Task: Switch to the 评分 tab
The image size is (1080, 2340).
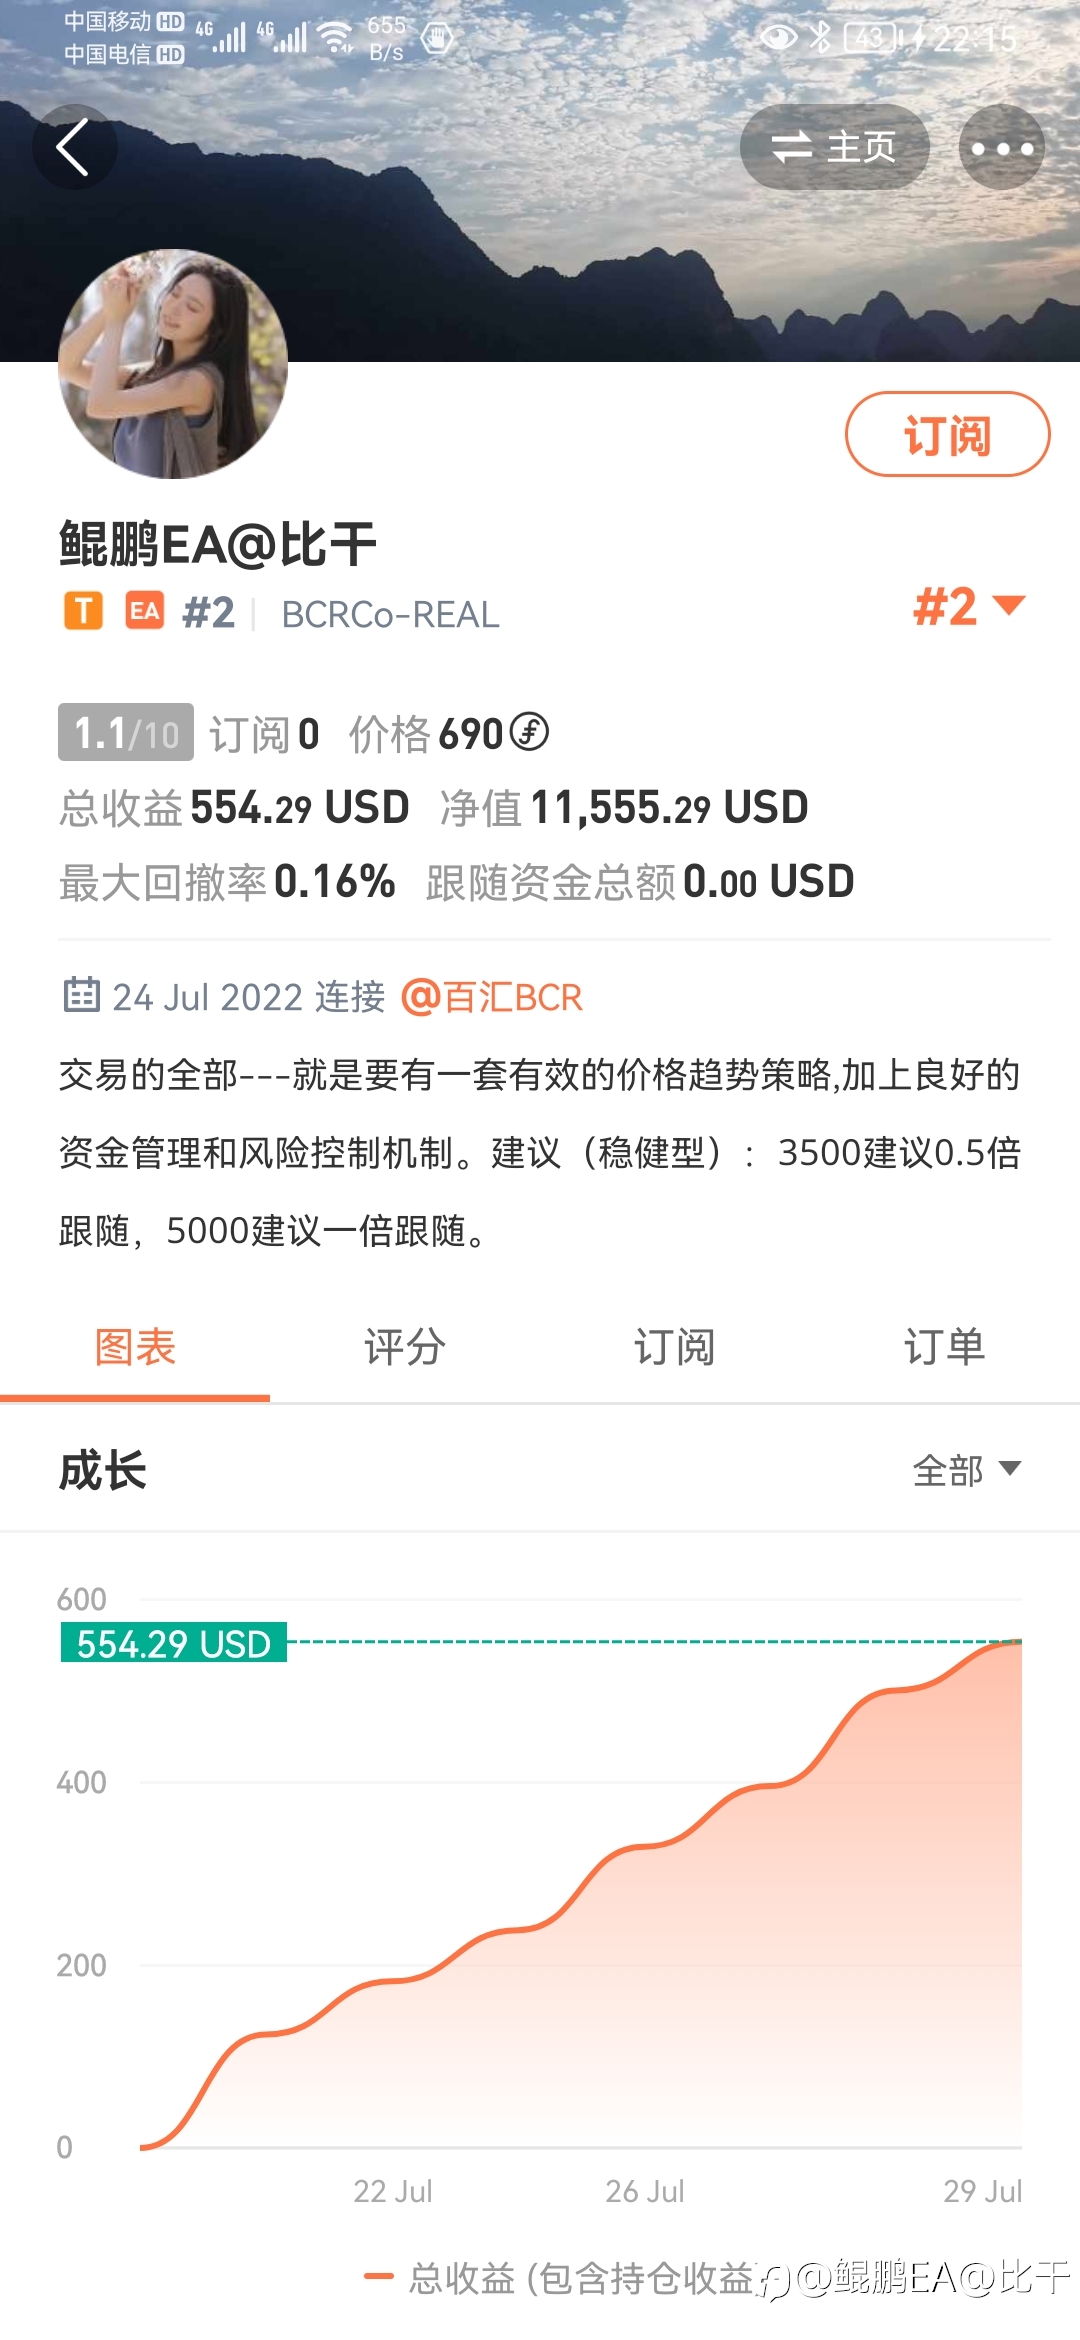Action: (405, 1347)
